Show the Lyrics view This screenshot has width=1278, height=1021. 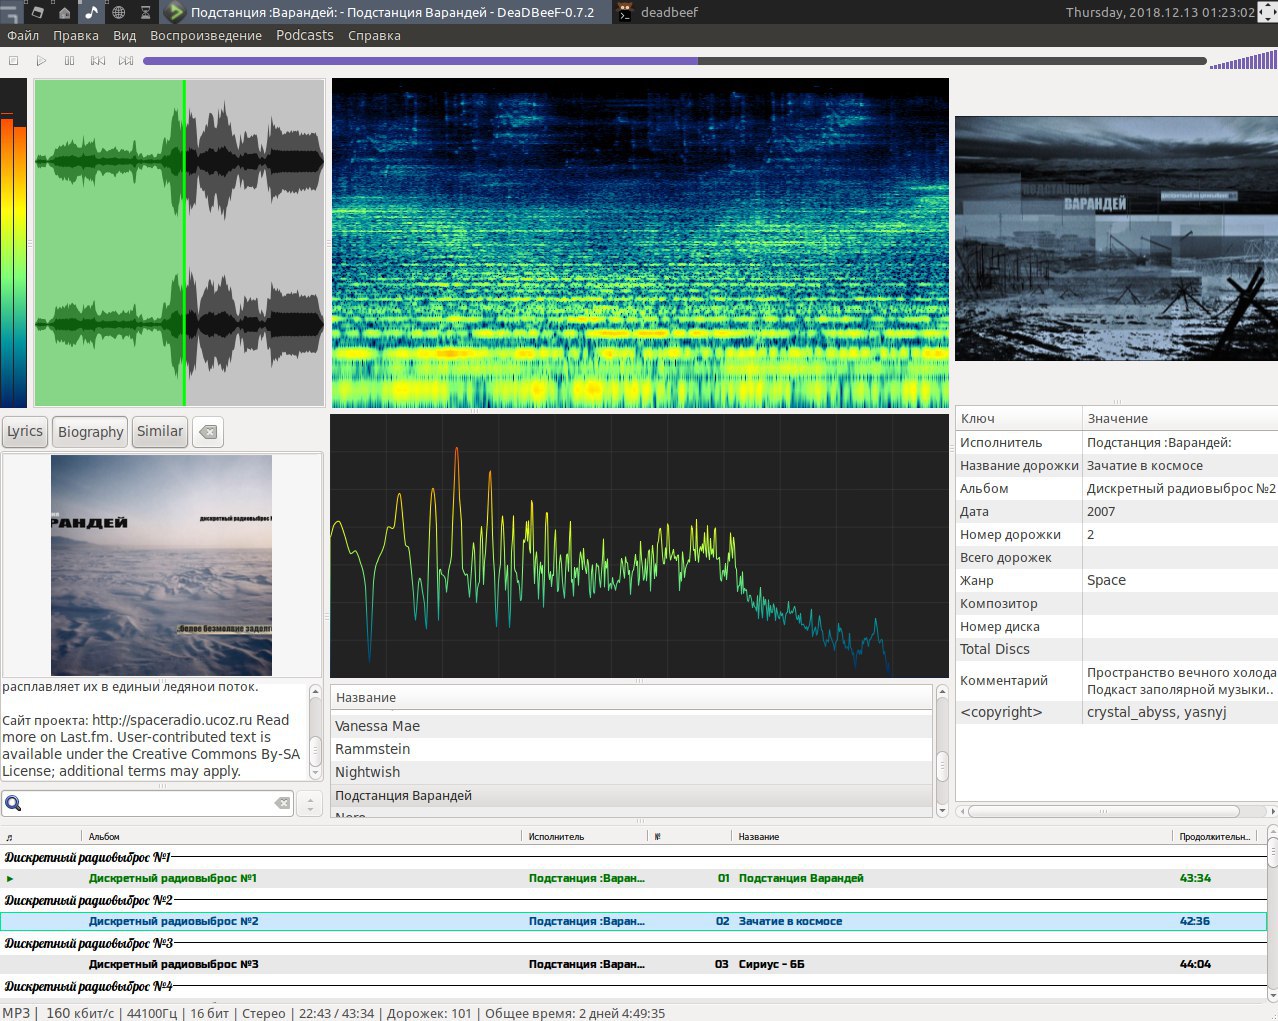(x=25, y=432)
